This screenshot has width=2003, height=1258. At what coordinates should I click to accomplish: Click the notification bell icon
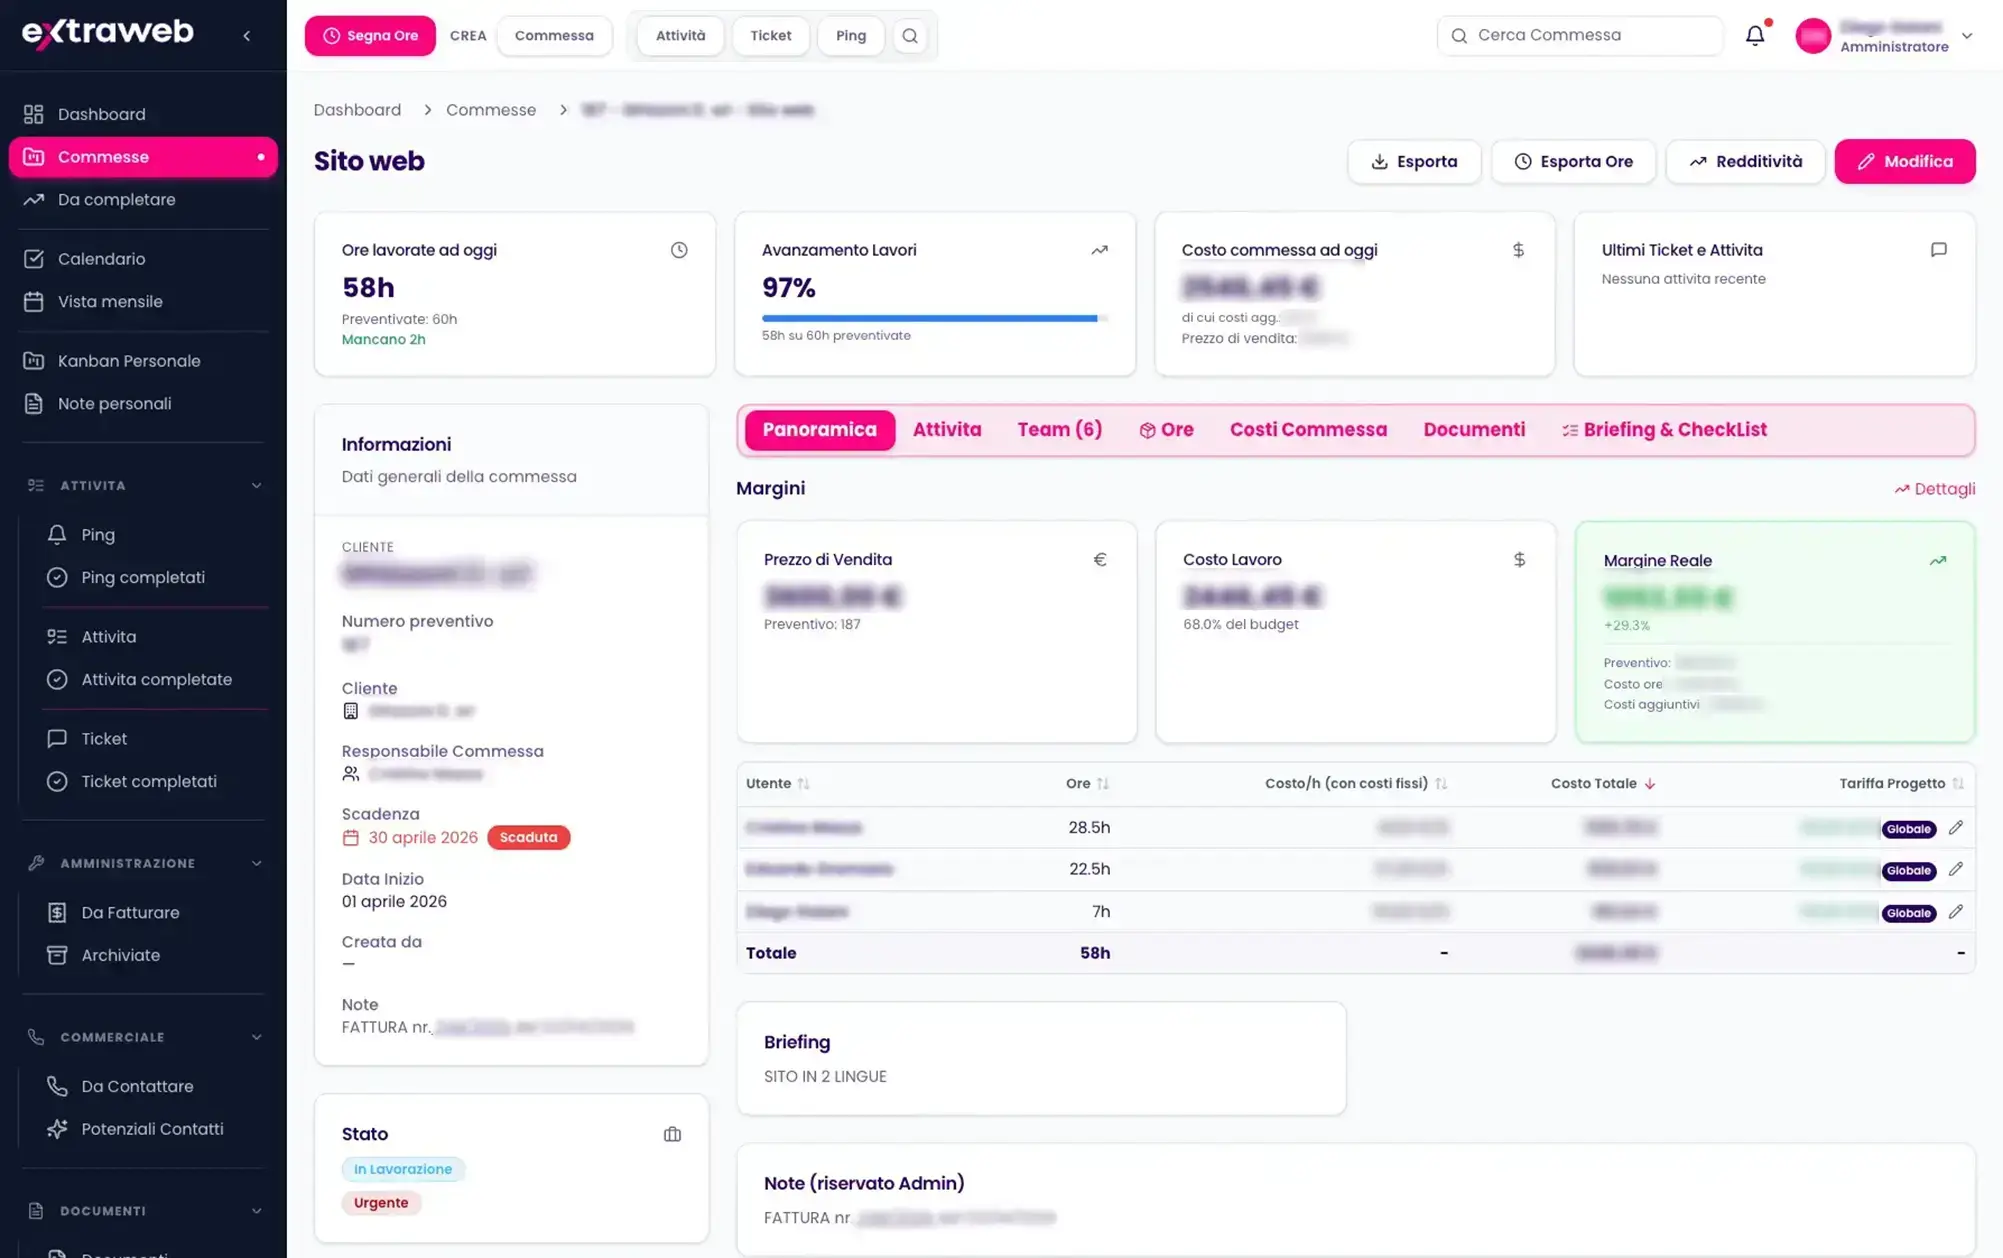click(x=1755, y=36)
